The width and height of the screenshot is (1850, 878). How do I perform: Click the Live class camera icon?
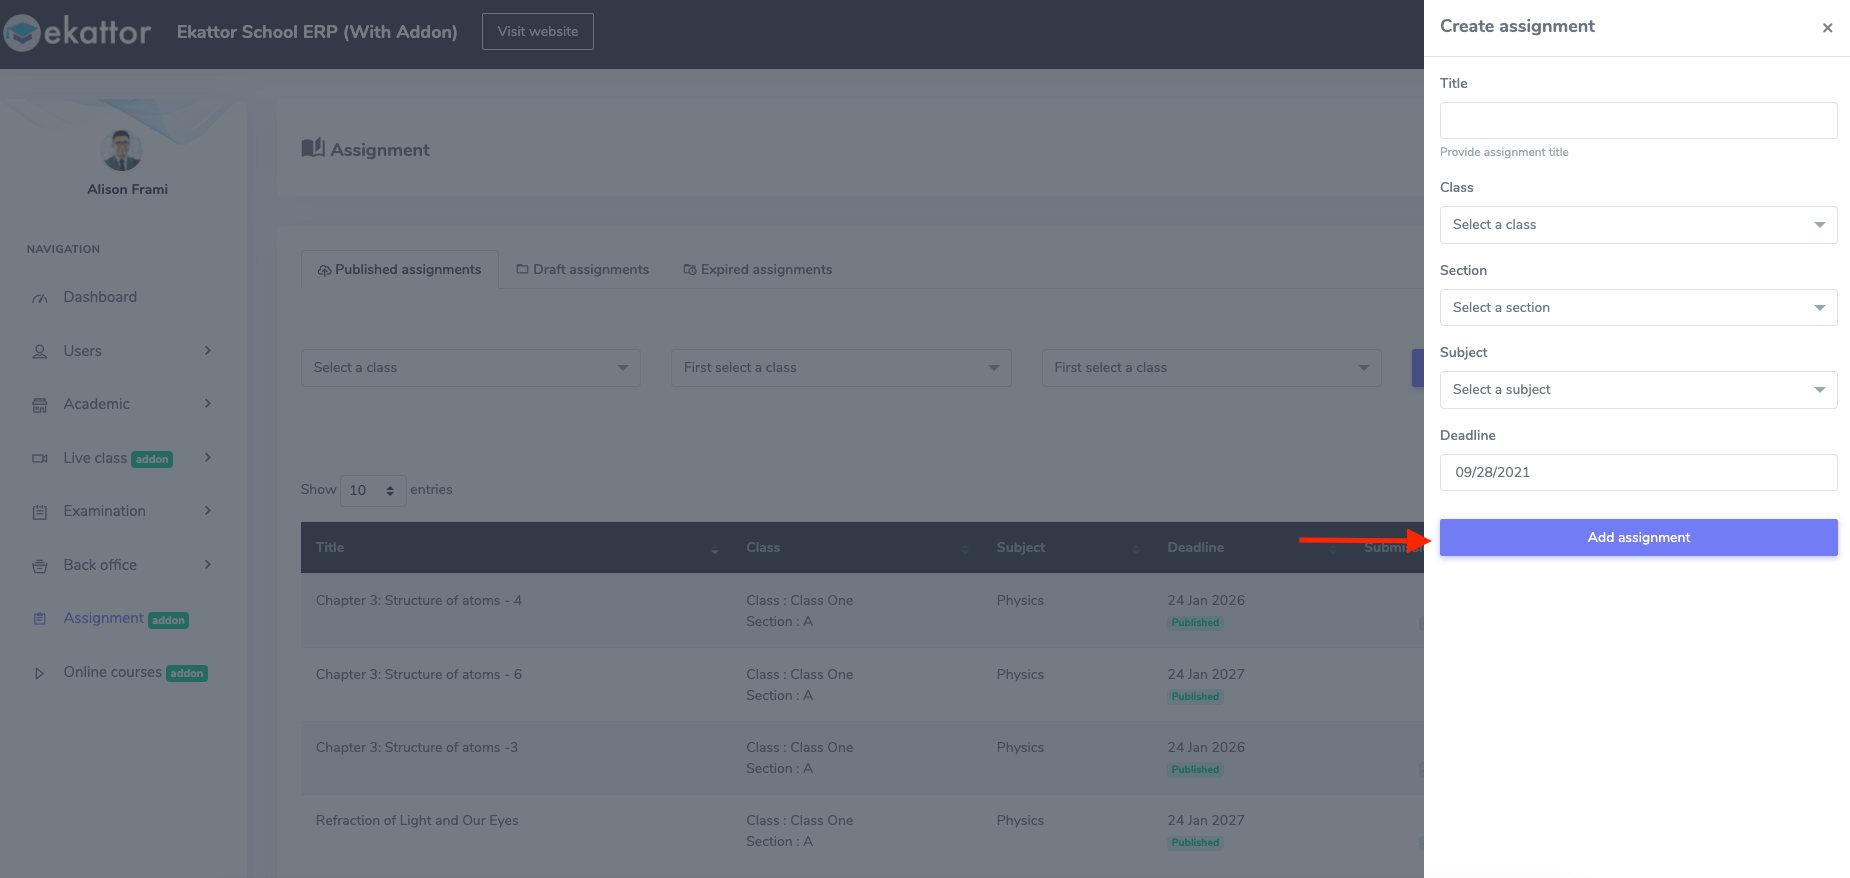tap(40, 458)
